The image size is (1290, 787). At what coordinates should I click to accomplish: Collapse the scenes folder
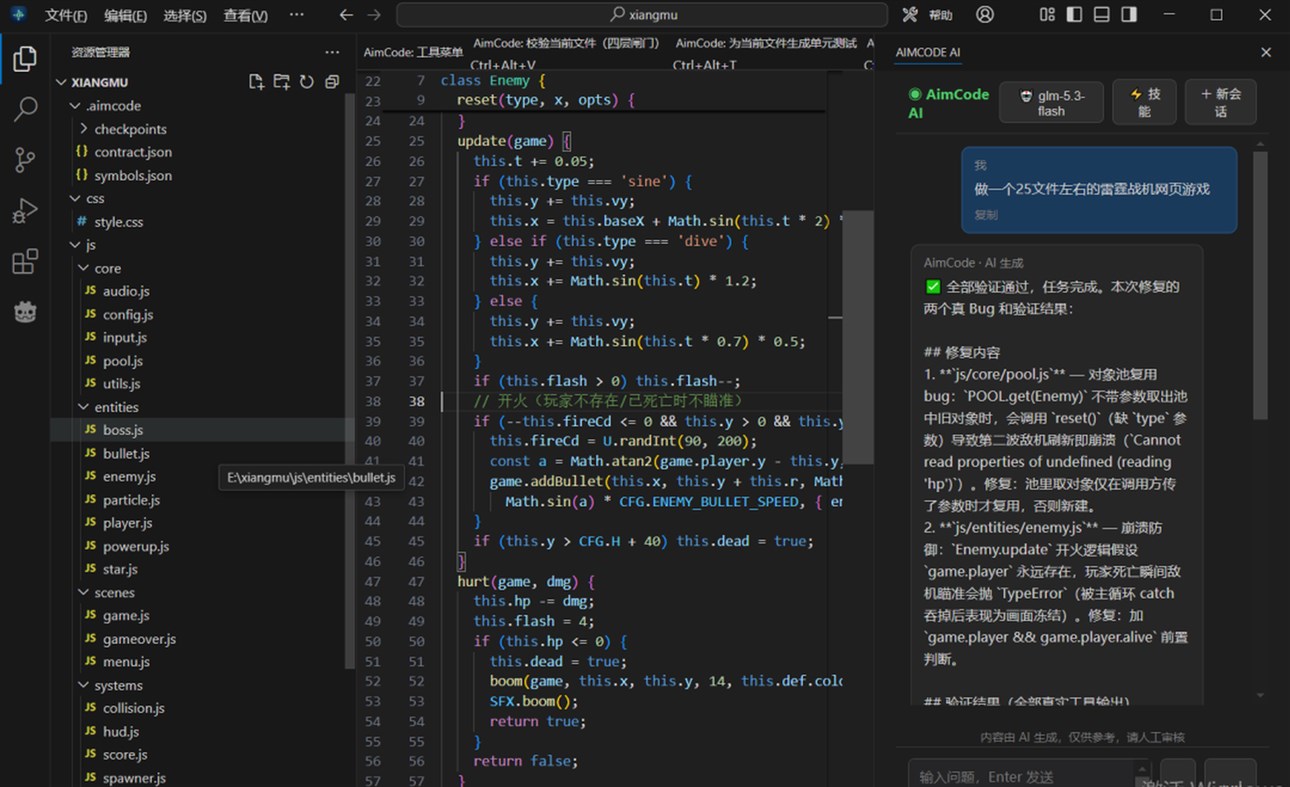(84, 592)
